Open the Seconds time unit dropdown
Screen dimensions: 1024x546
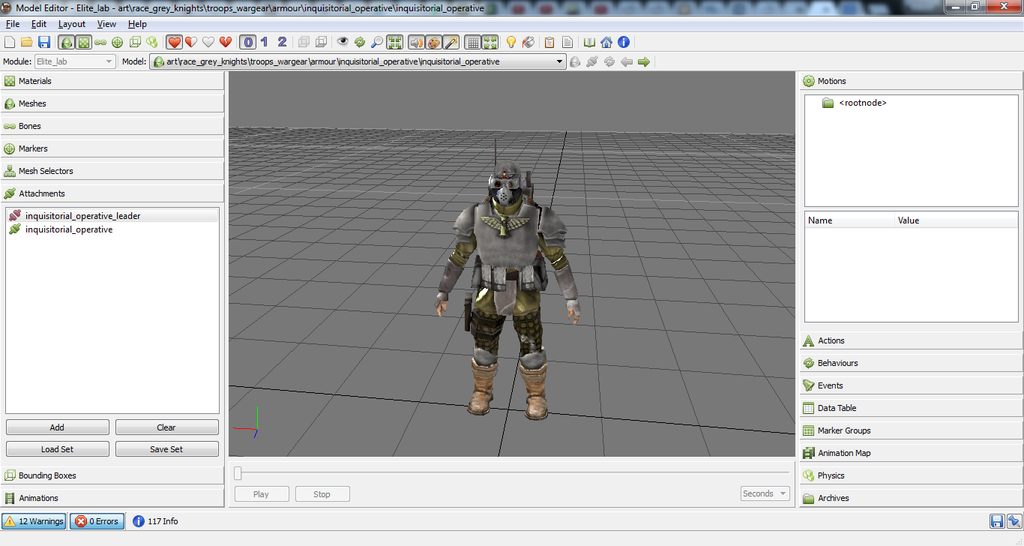pyautogui.click(x=765, y=494)
